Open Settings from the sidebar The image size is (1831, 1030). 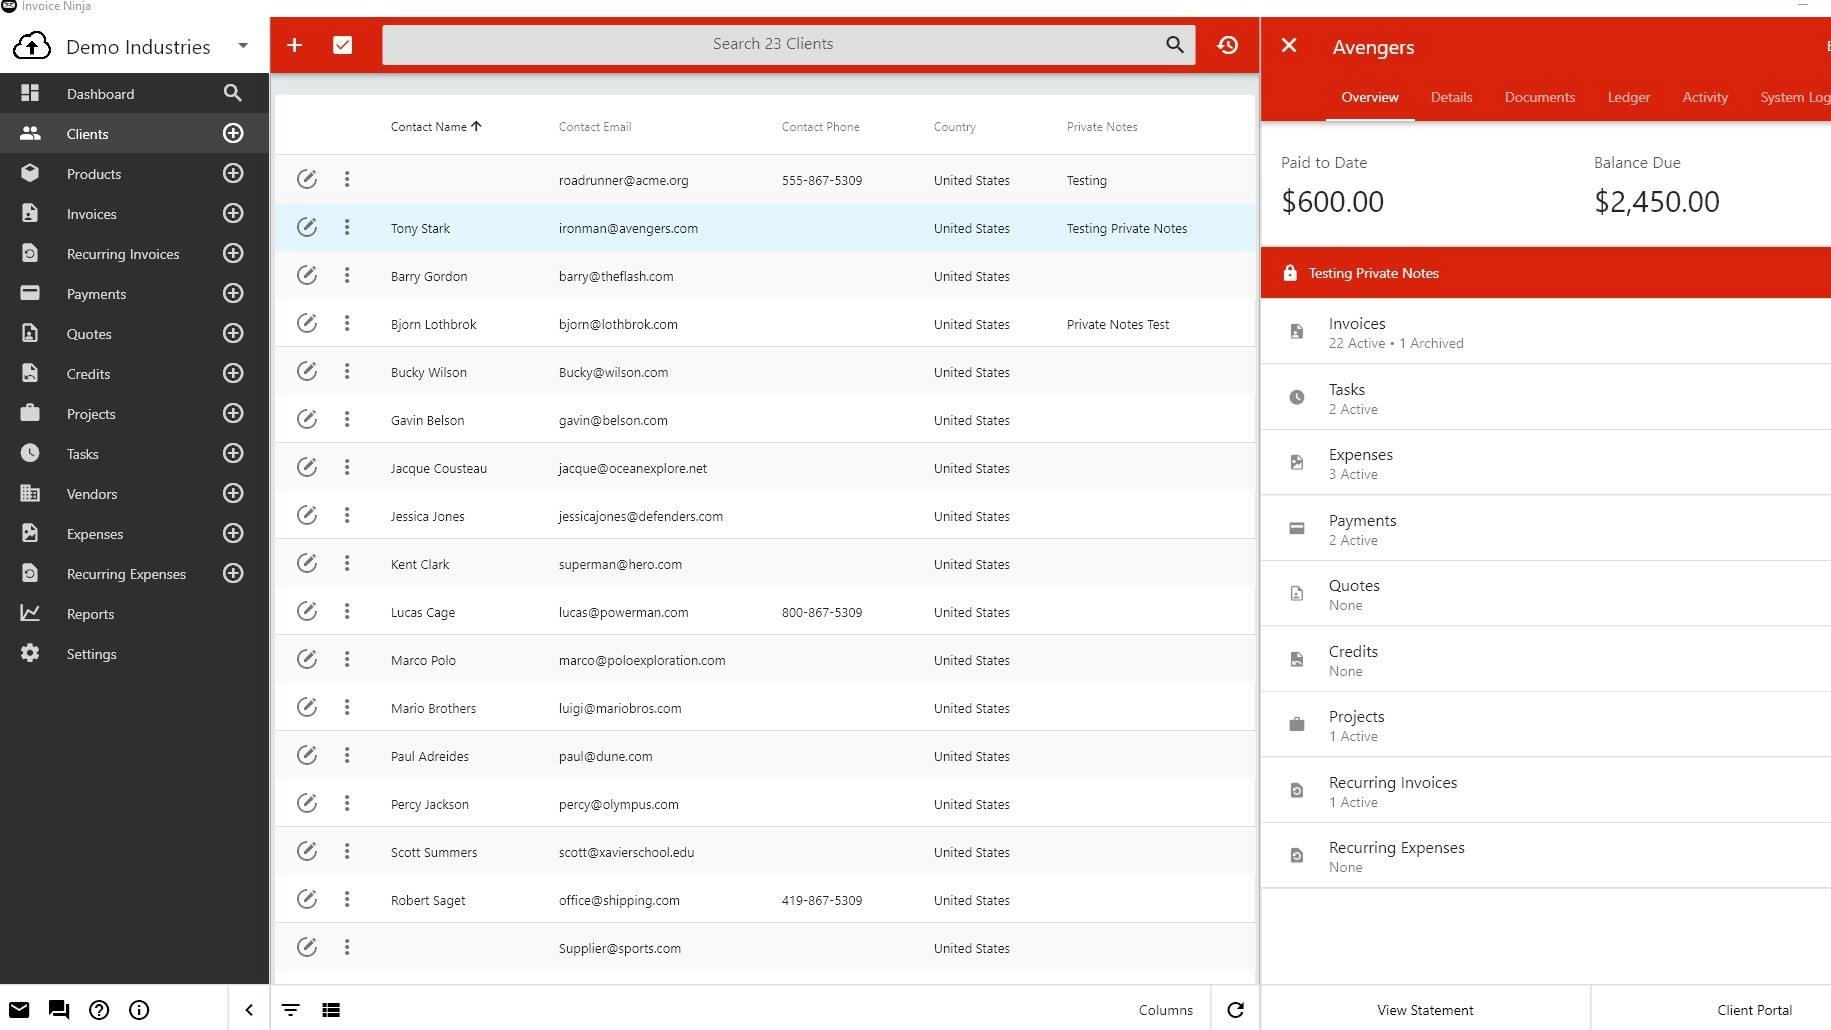pyautogui.click(x=91, y=654)
